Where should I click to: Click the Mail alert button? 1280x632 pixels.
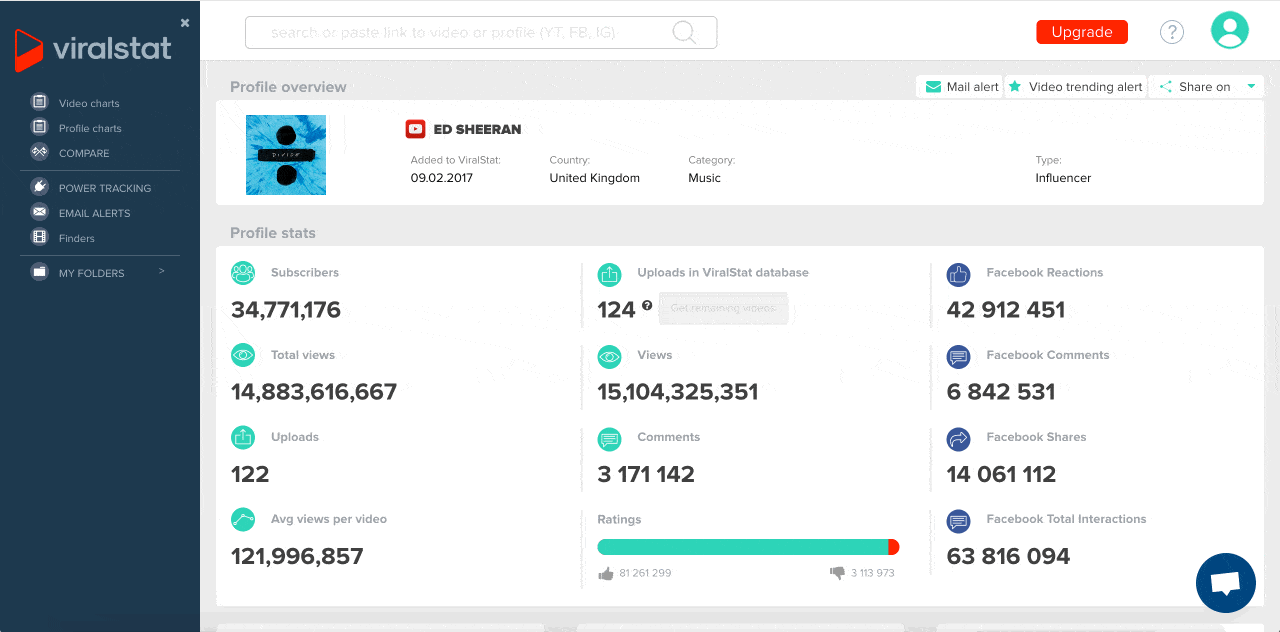coord(960,87)
